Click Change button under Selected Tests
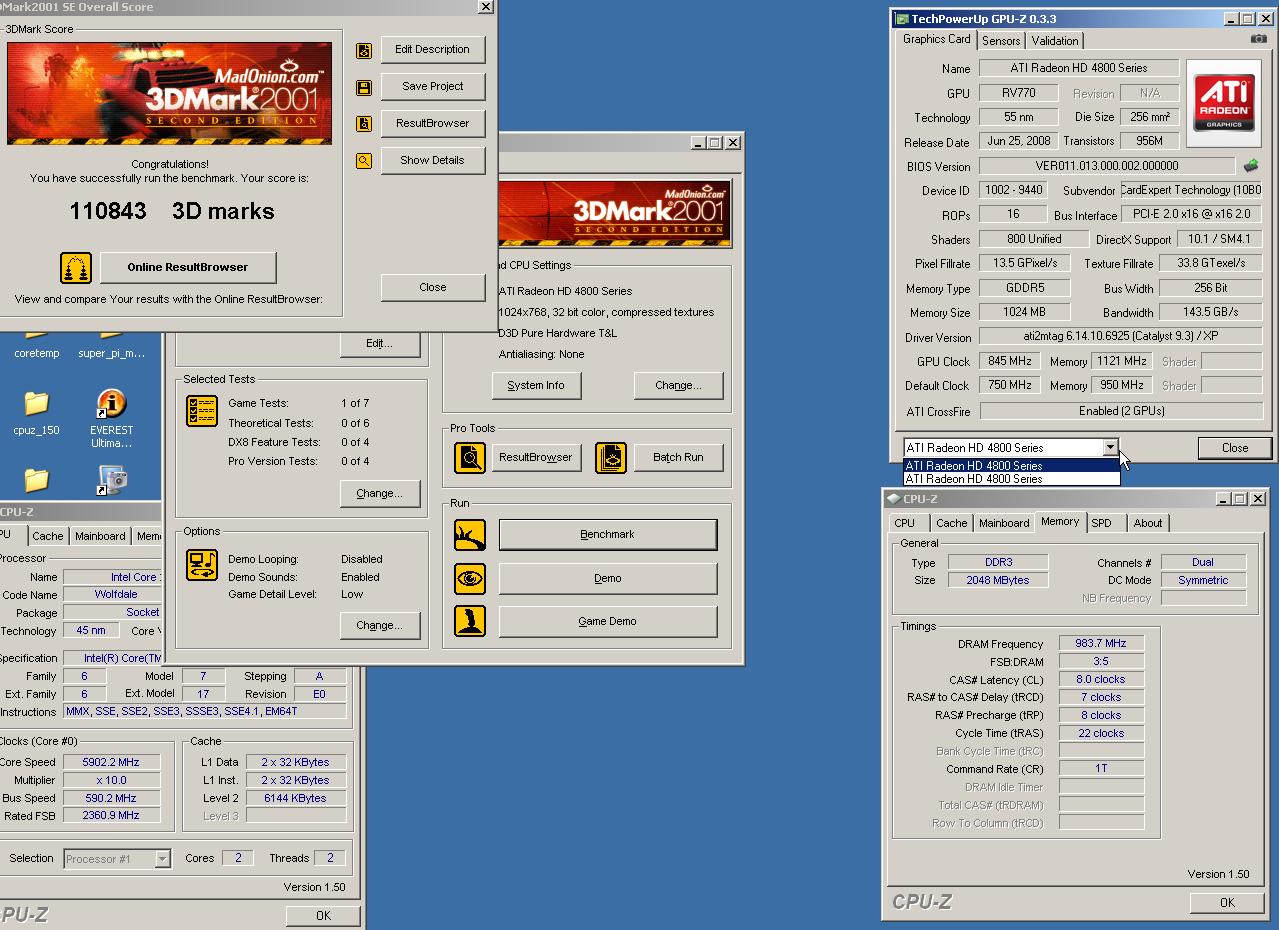The width and height of the screenshot is (1279, 930). pyautogui.click(x=379, y=494)
